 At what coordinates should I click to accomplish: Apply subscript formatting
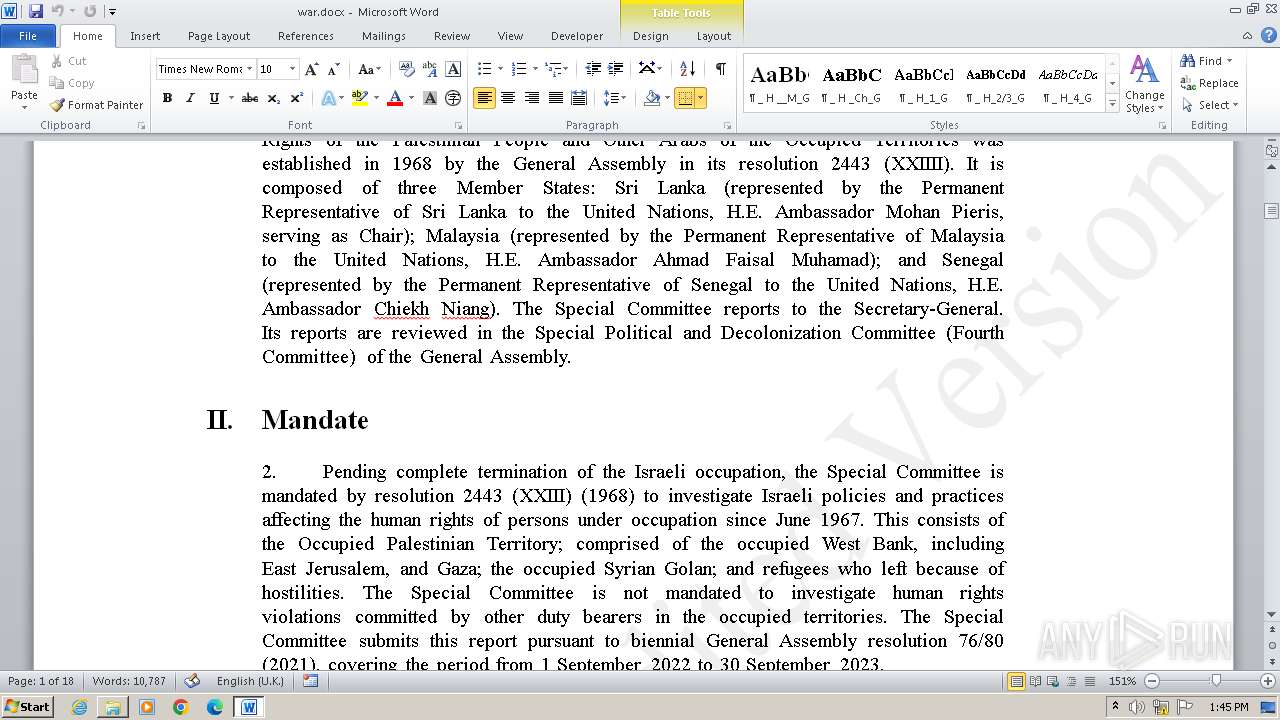[x=274, y=98]
